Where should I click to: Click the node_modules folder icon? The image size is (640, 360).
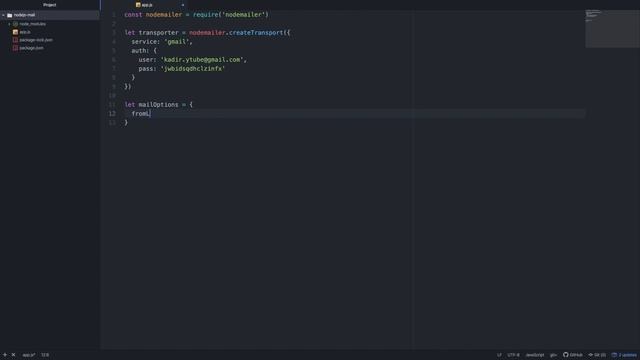click(16, 24)
